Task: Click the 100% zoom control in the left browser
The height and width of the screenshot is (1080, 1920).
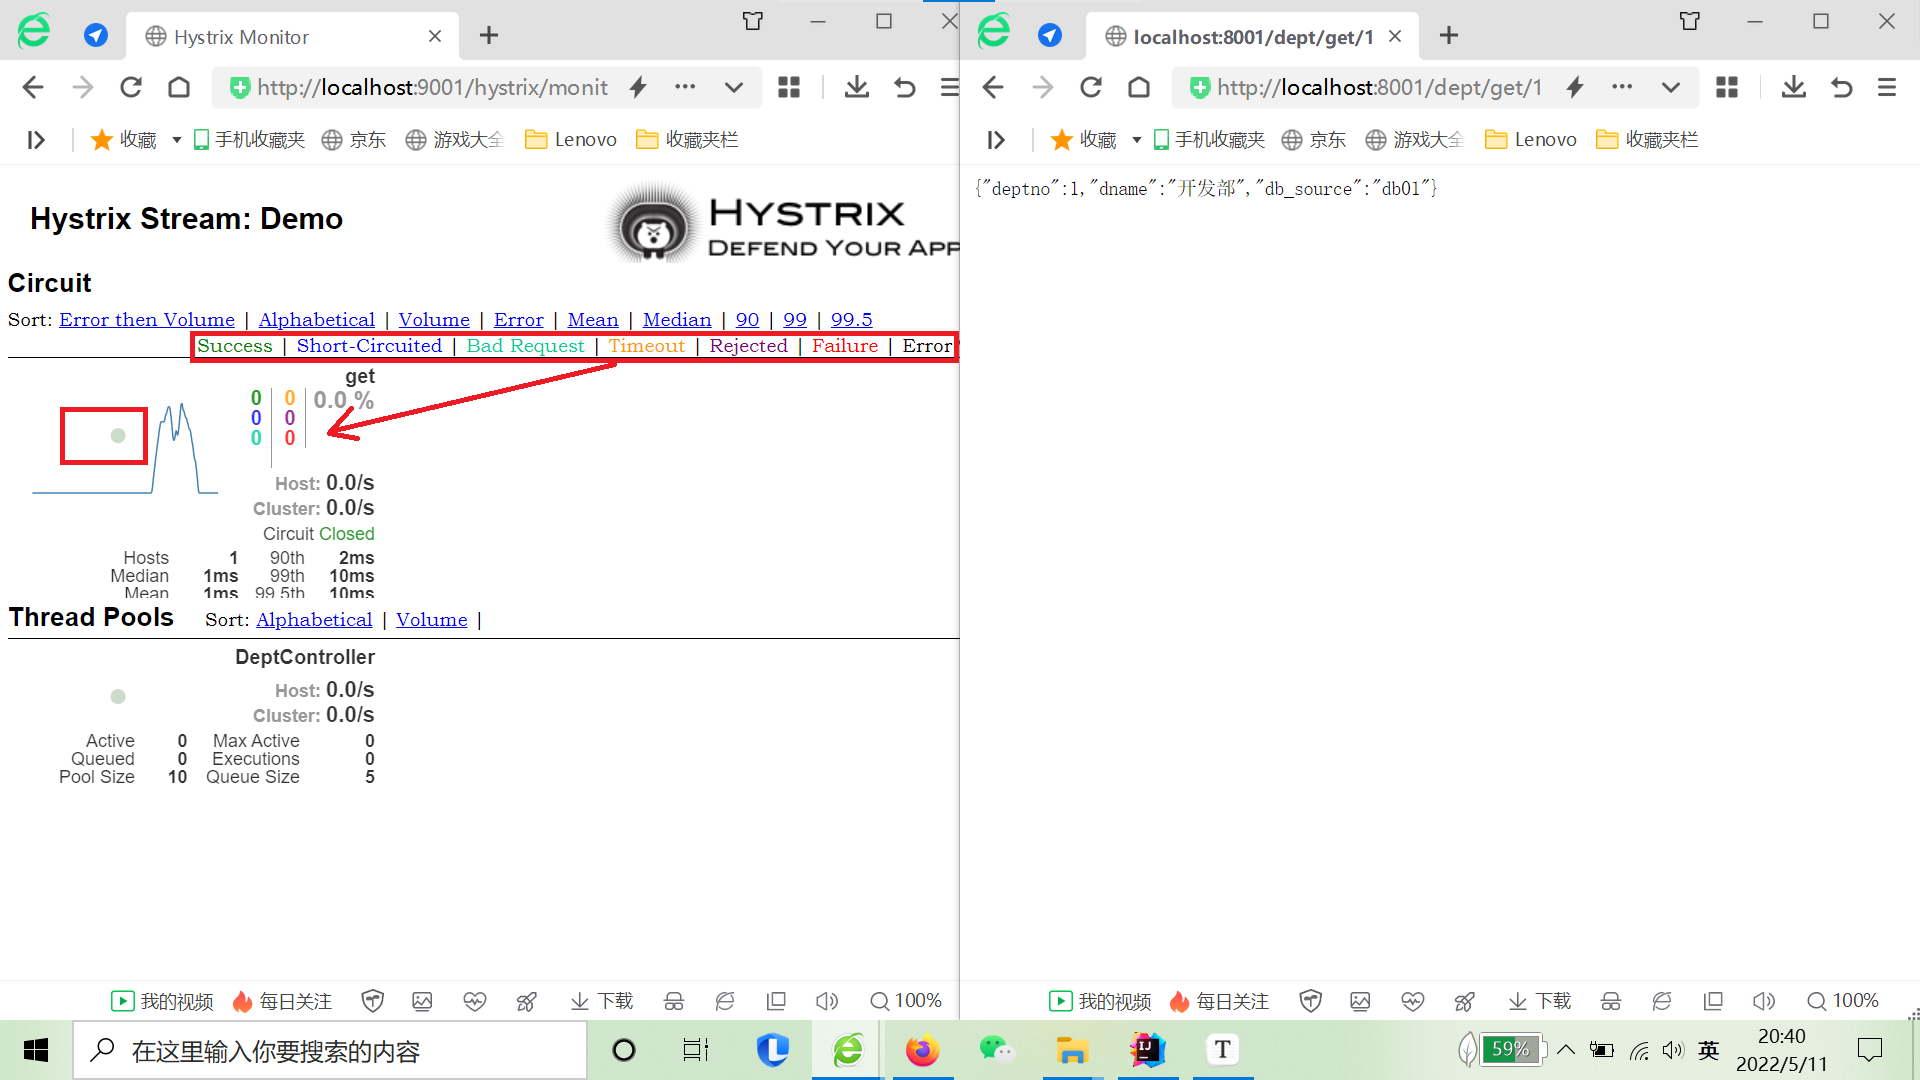Action: point(906,1001)
